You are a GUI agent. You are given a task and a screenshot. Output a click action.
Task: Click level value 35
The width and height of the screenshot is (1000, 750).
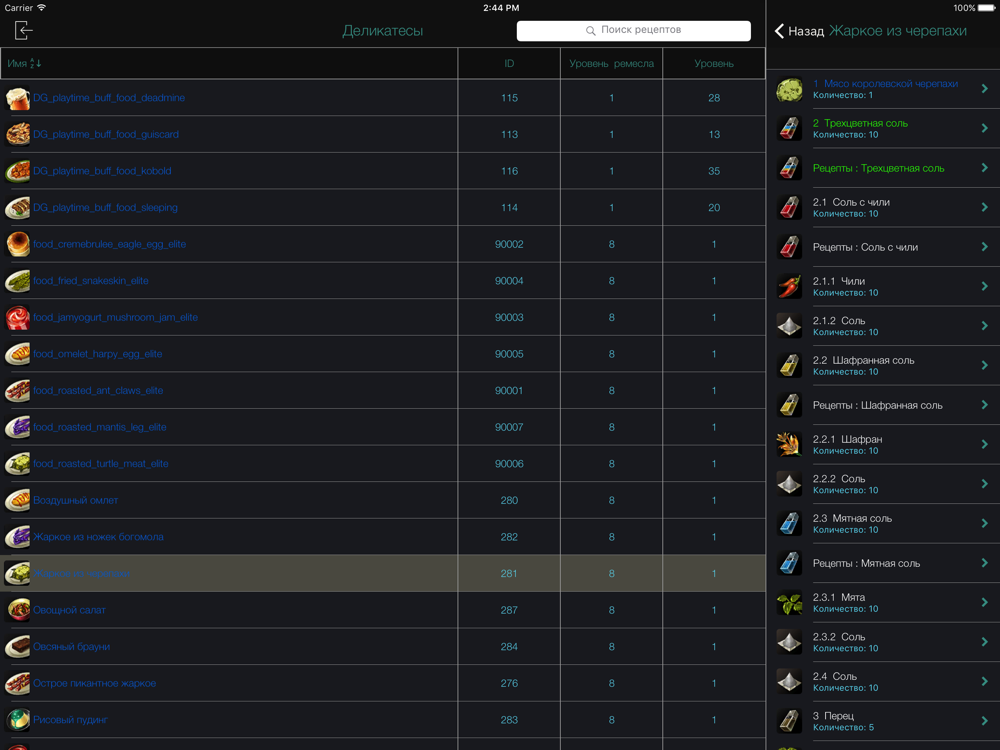[x=714, y=171]
